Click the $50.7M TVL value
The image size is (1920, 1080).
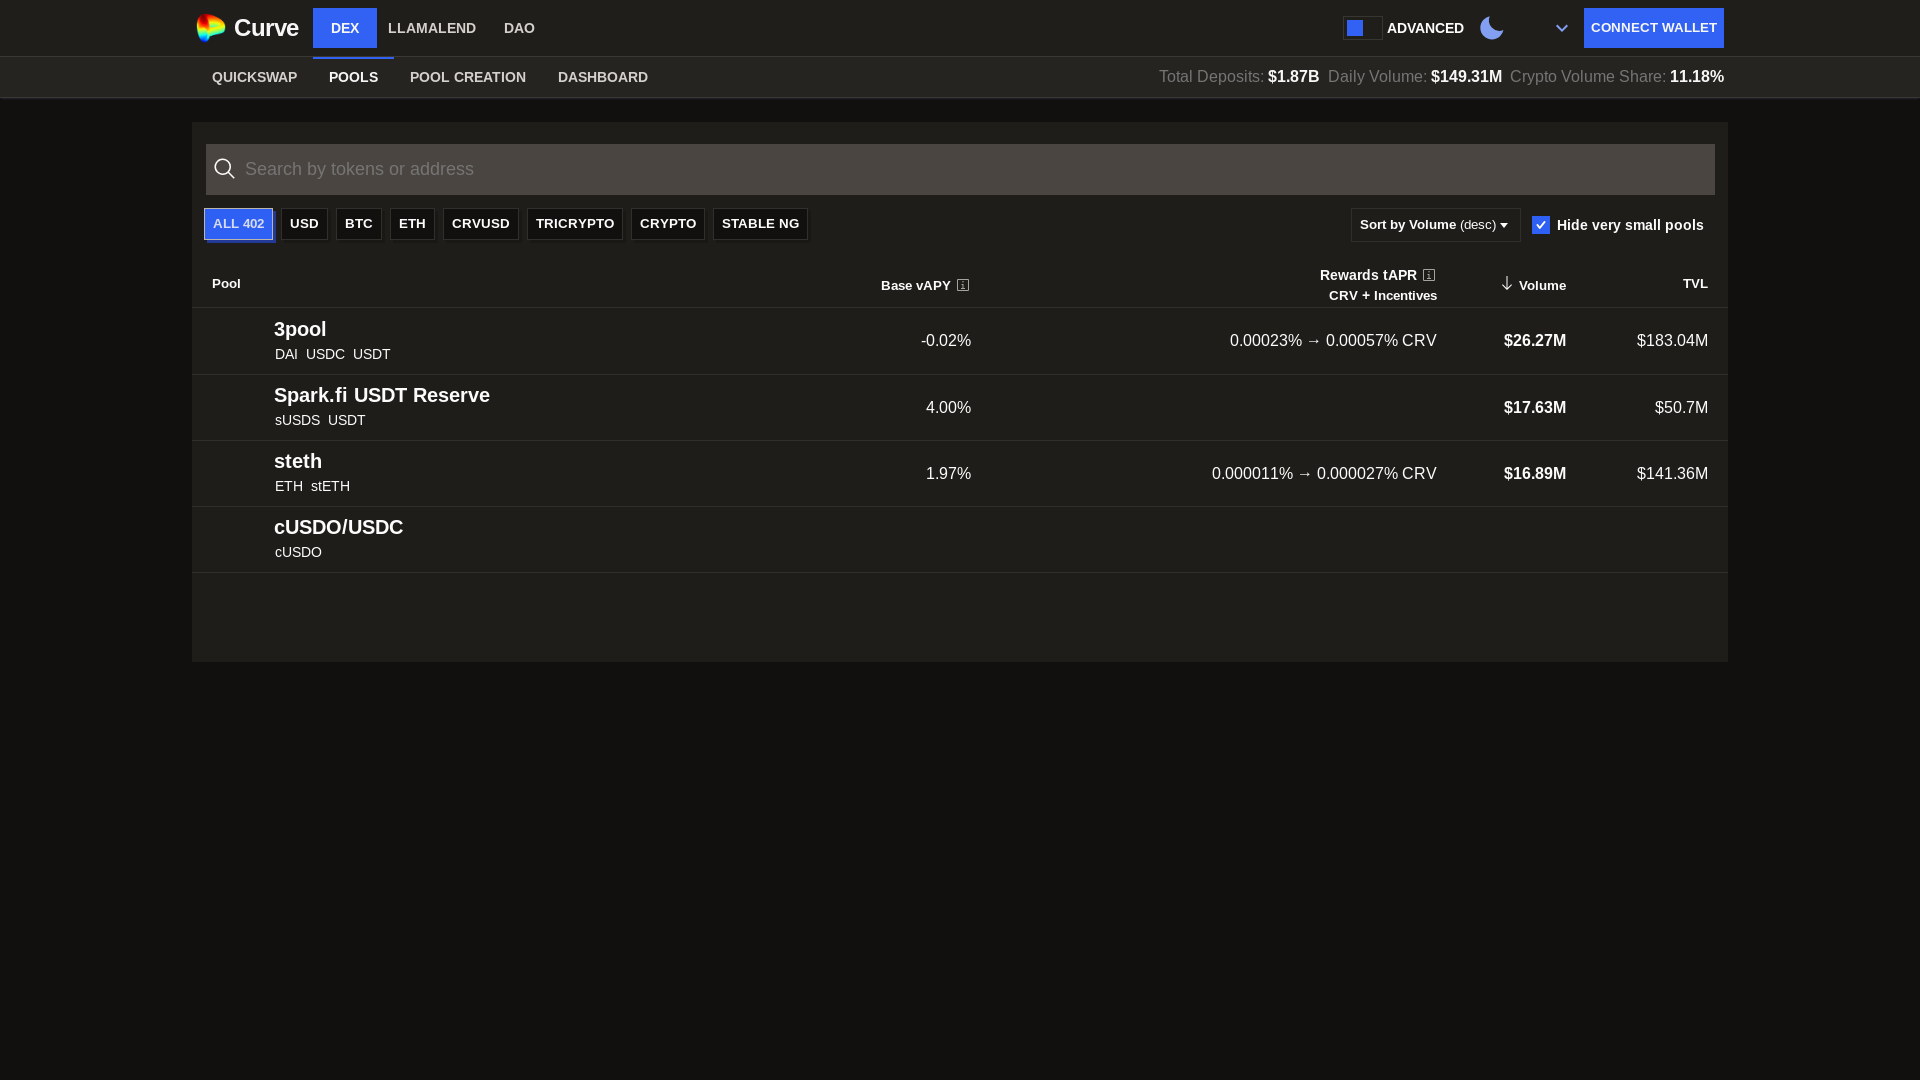pyautogui.click(x=1681, y=408)
